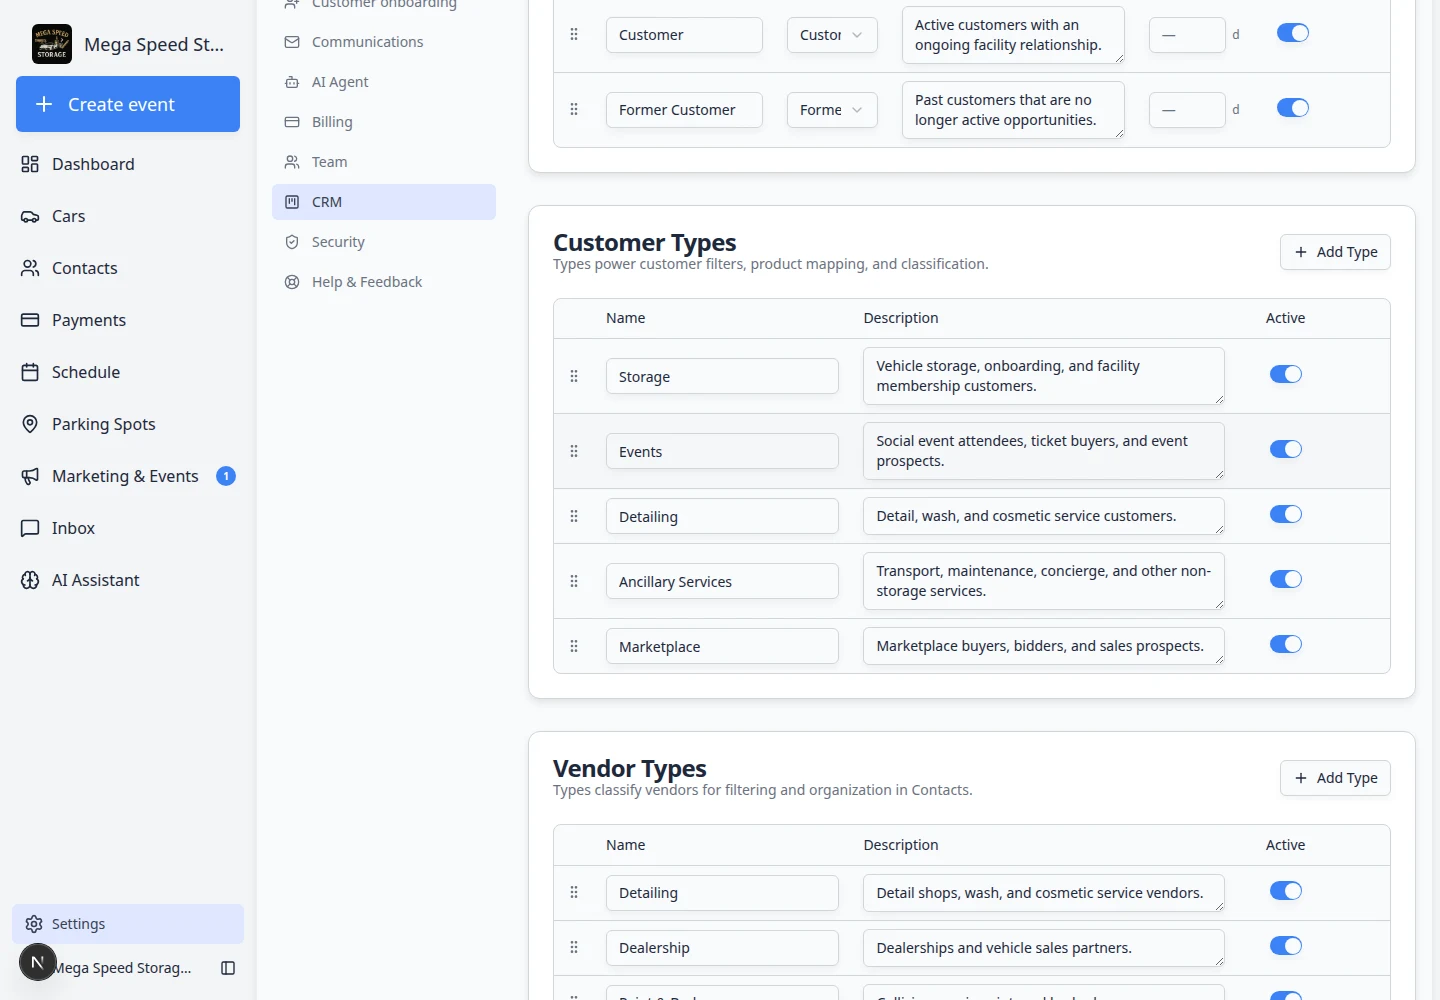1440x1000 pixels.
Task: Open the Communications settings section
Action: 384,42
